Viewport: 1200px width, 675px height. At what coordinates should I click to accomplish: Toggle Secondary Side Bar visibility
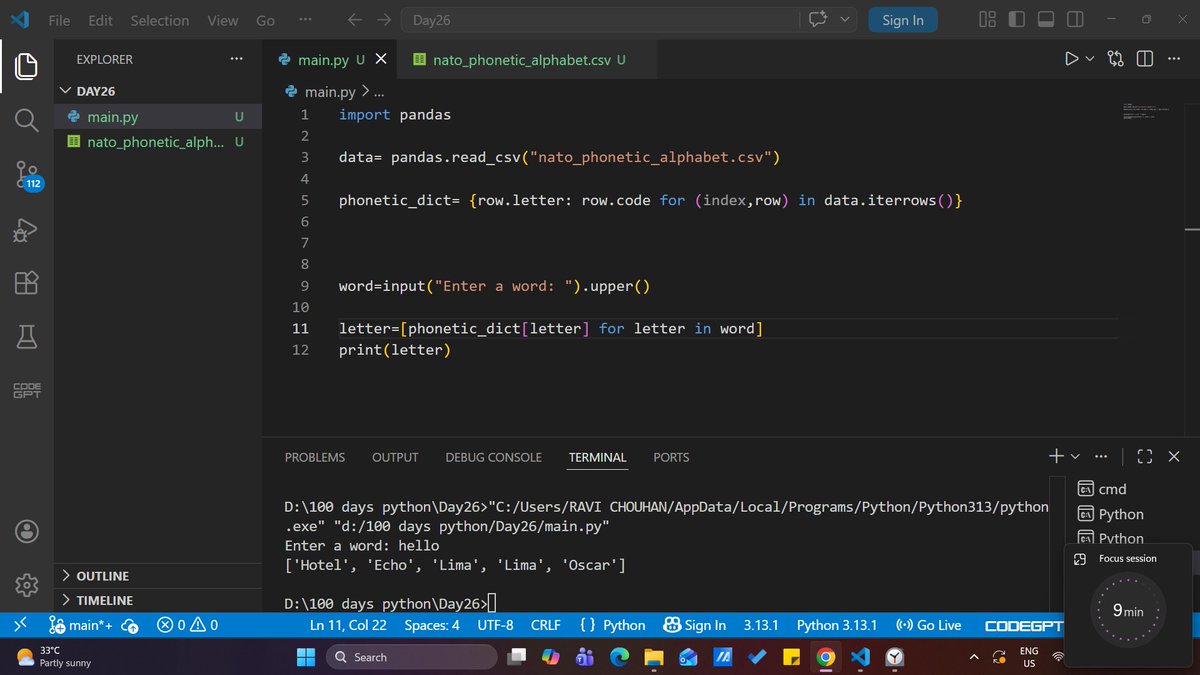(x=1075, y=20)
